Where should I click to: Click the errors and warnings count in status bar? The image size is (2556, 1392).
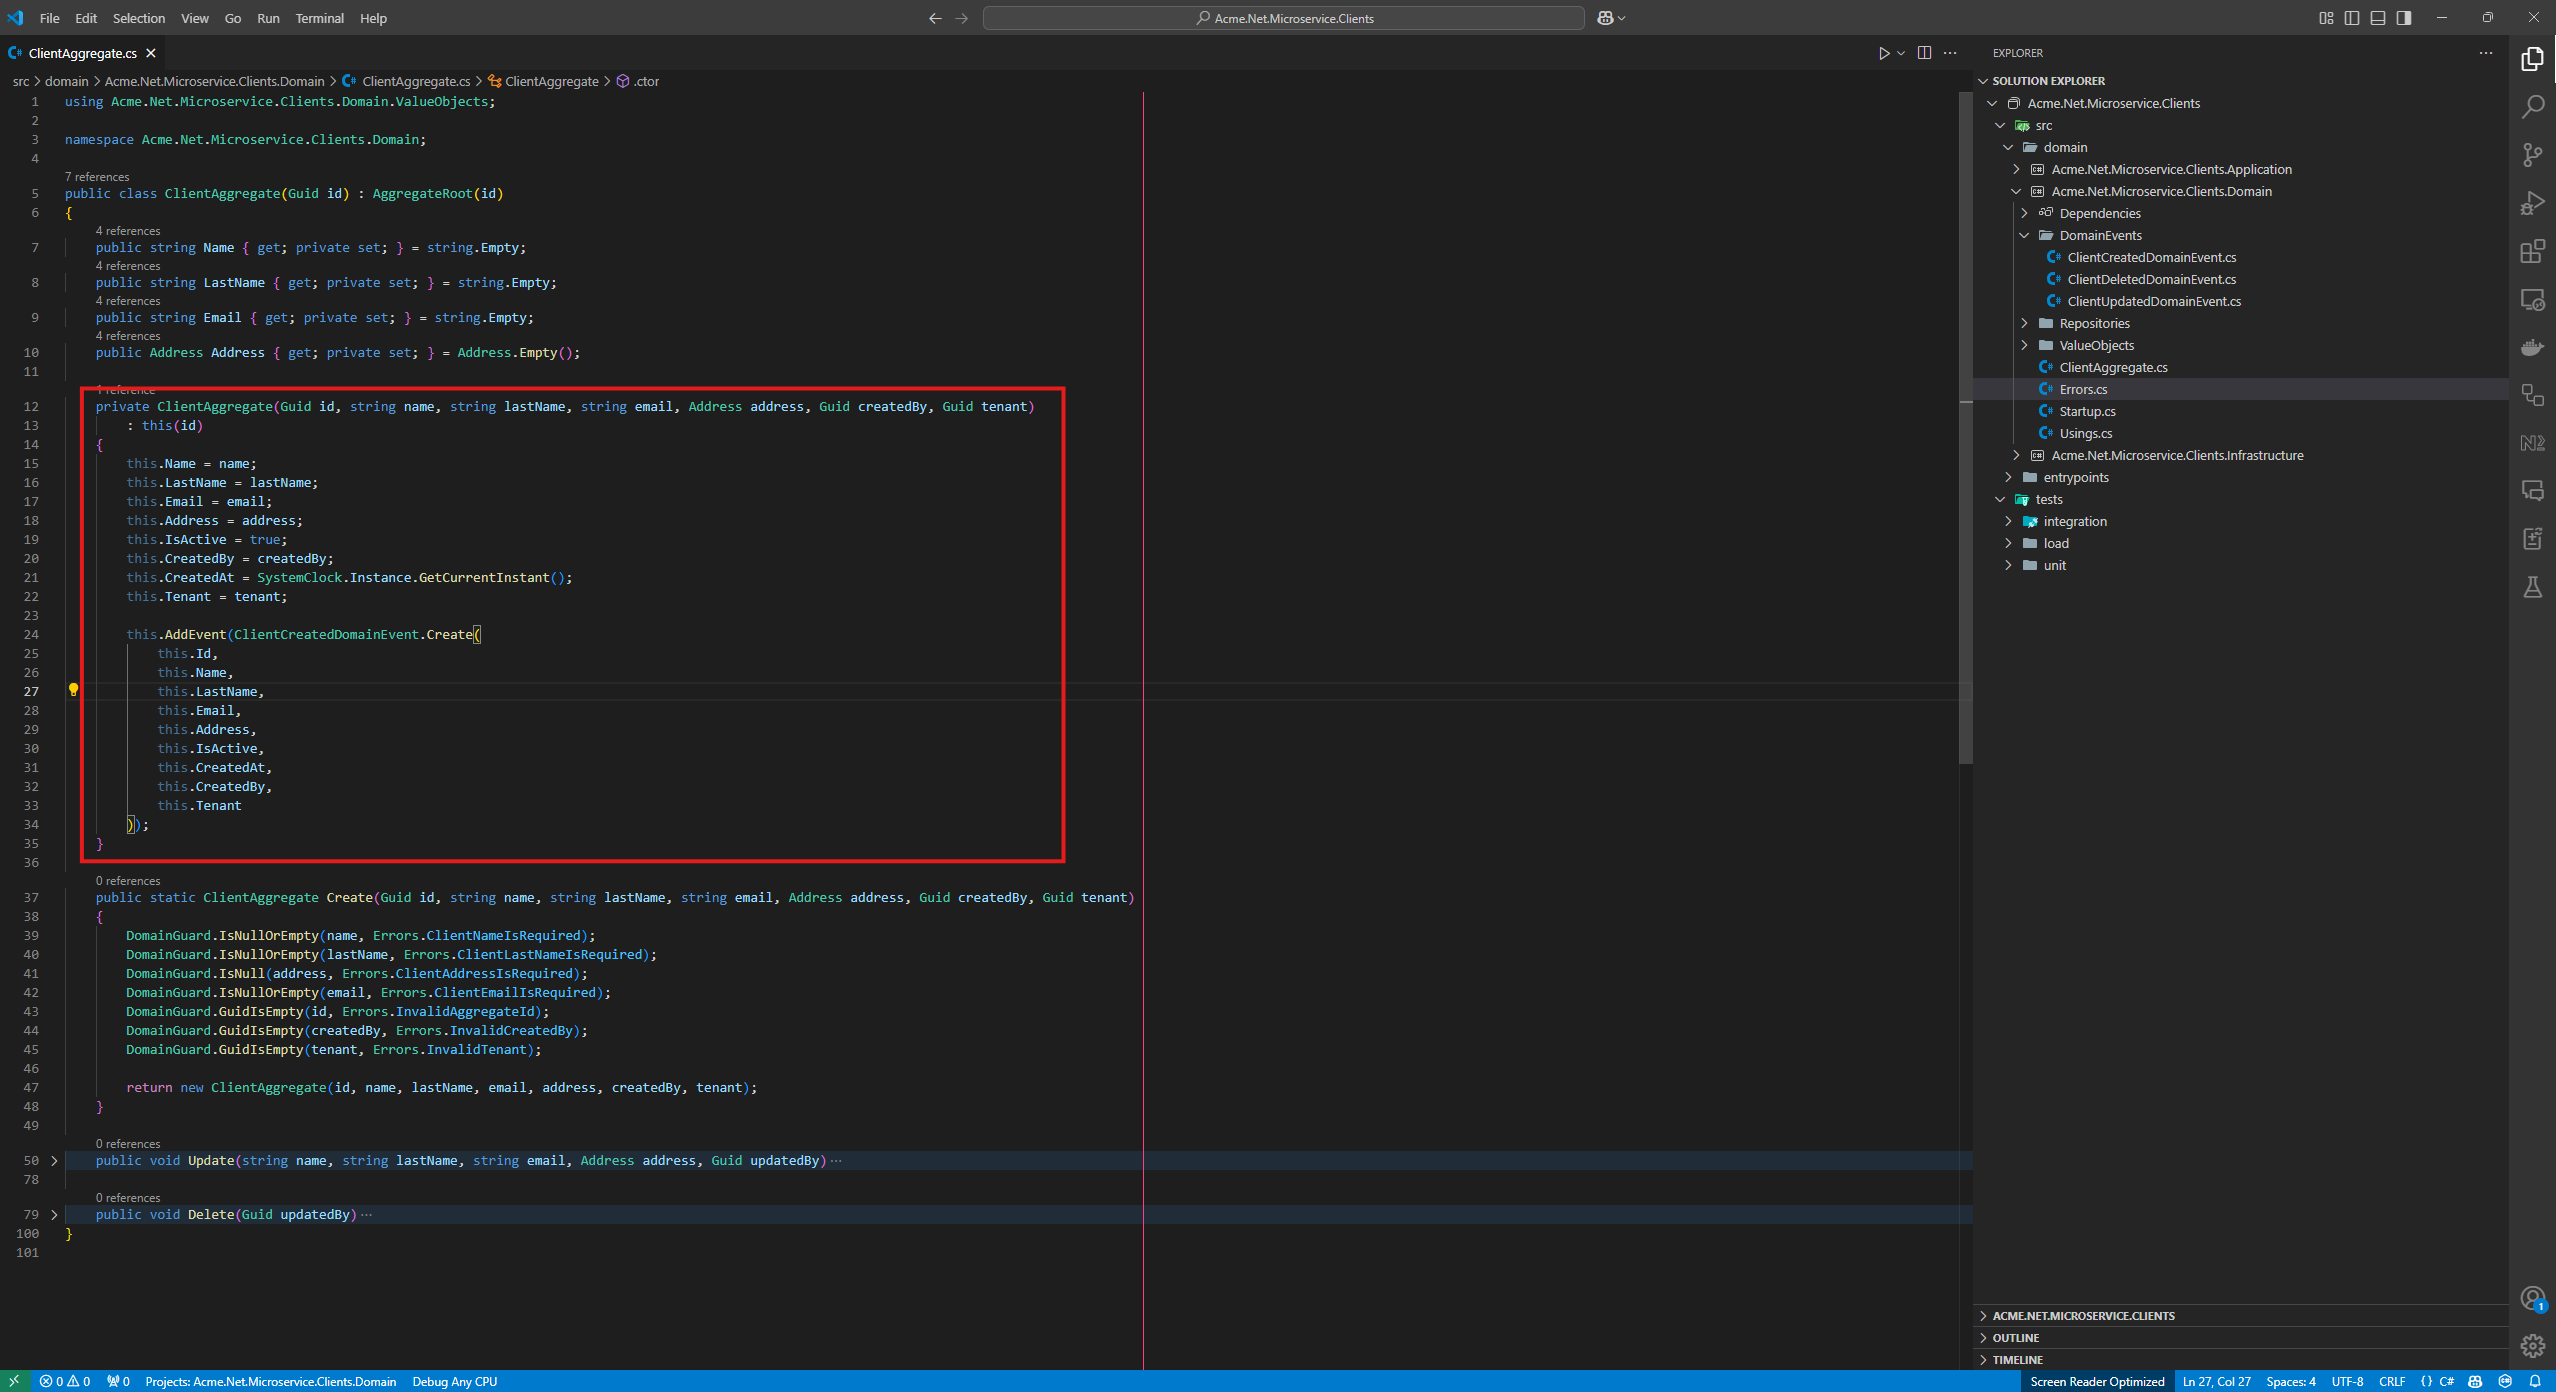tap(65, 1381)
